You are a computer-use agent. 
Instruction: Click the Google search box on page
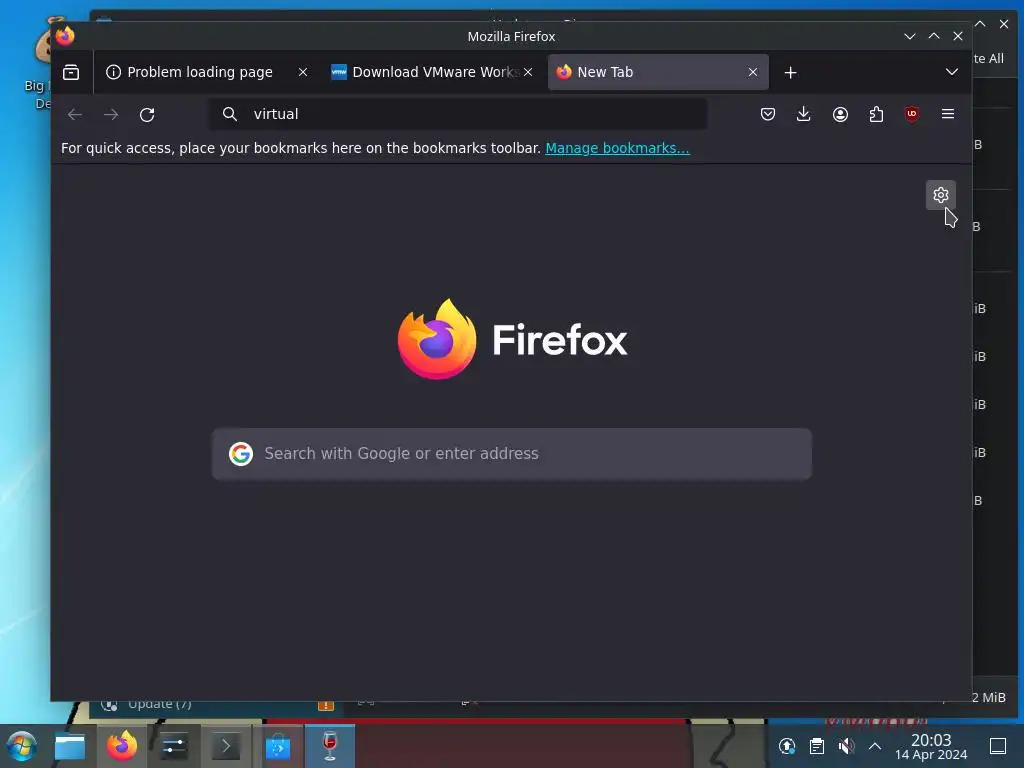(x=512, y=454)
